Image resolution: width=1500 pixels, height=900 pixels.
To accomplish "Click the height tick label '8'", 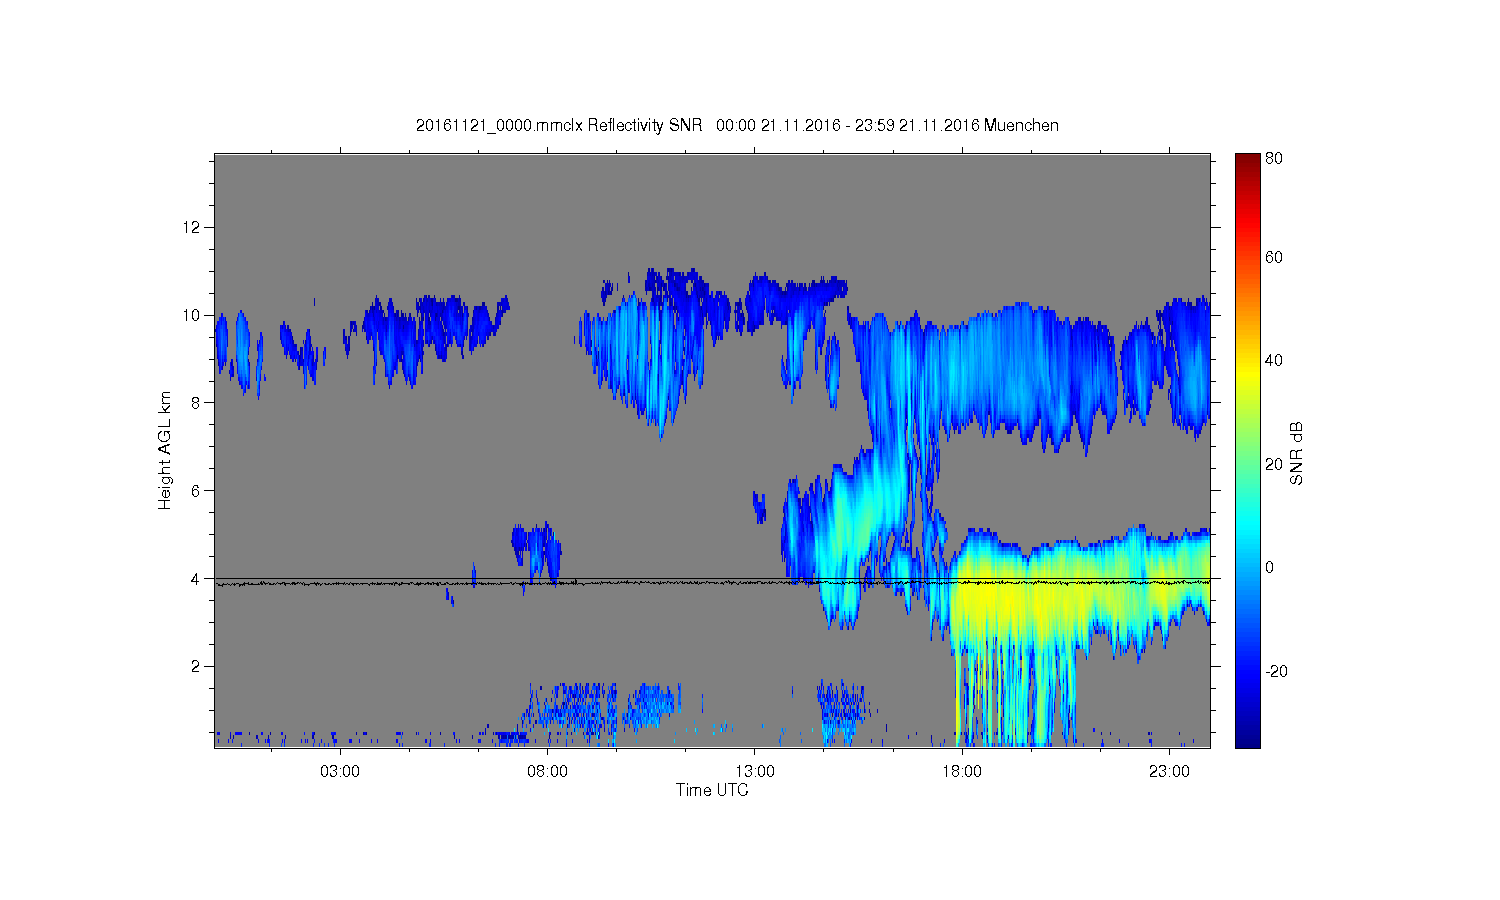I will (x=197, y=403).
